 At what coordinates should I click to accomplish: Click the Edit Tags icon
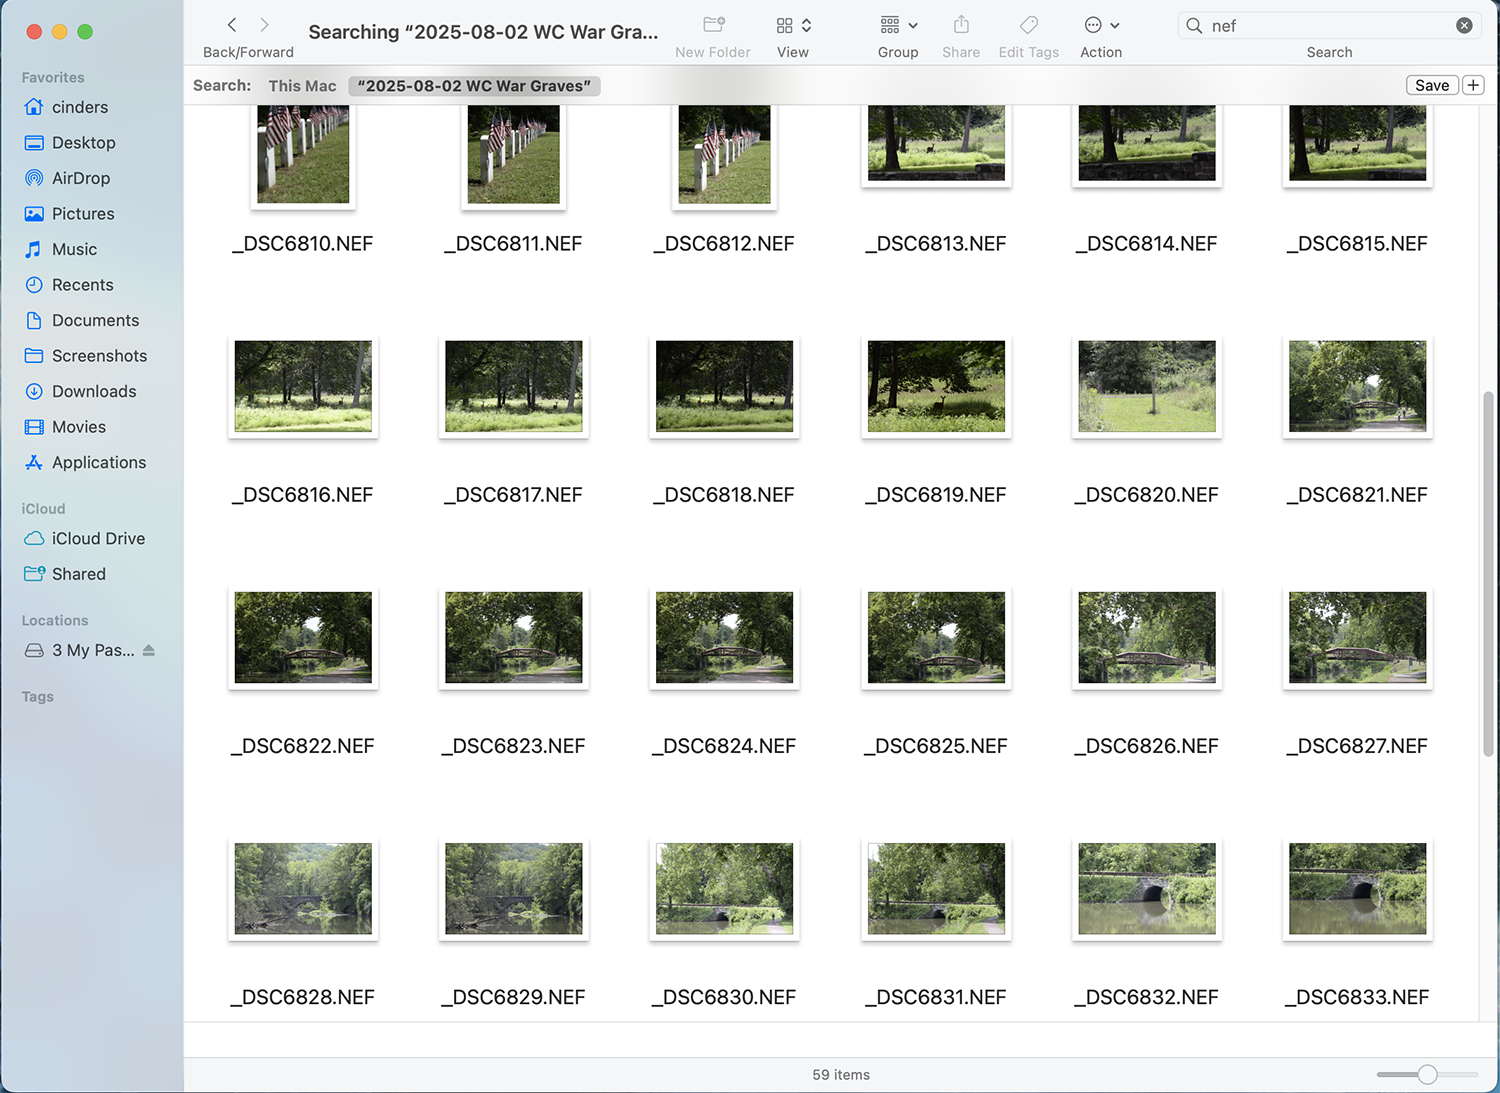point(1028,25)
